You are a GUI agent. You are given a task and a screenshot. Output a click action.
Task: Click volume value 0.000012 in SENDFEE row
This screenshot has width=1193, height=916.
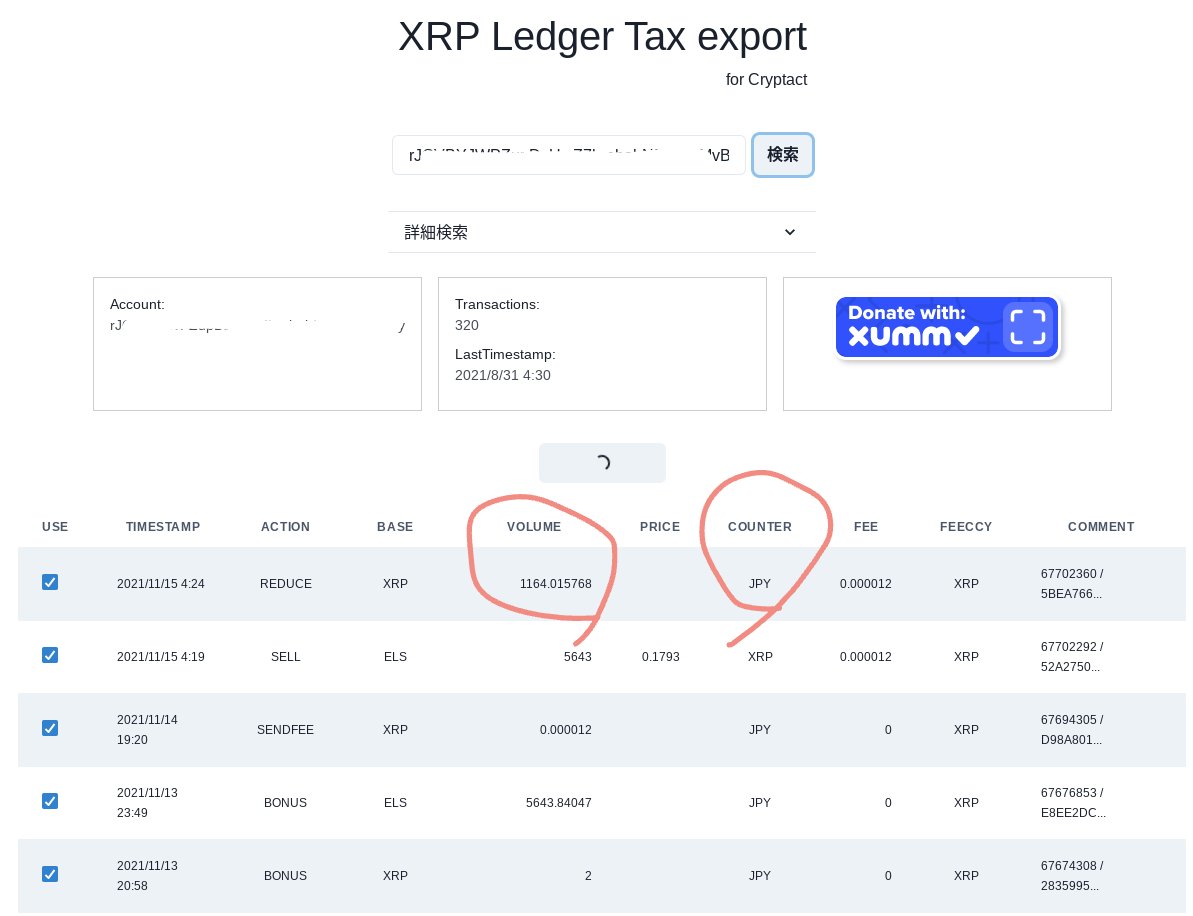coord(565,730)
